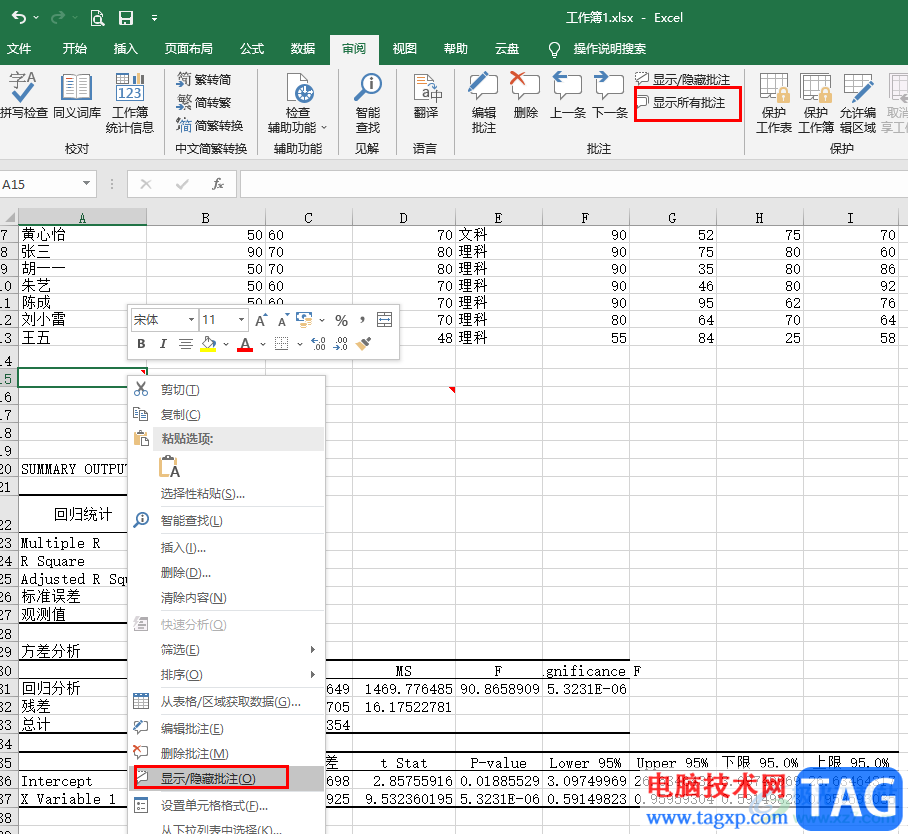Switch to the 数据 tab
This screenshot has height=834, width=908.
point(303,49)
